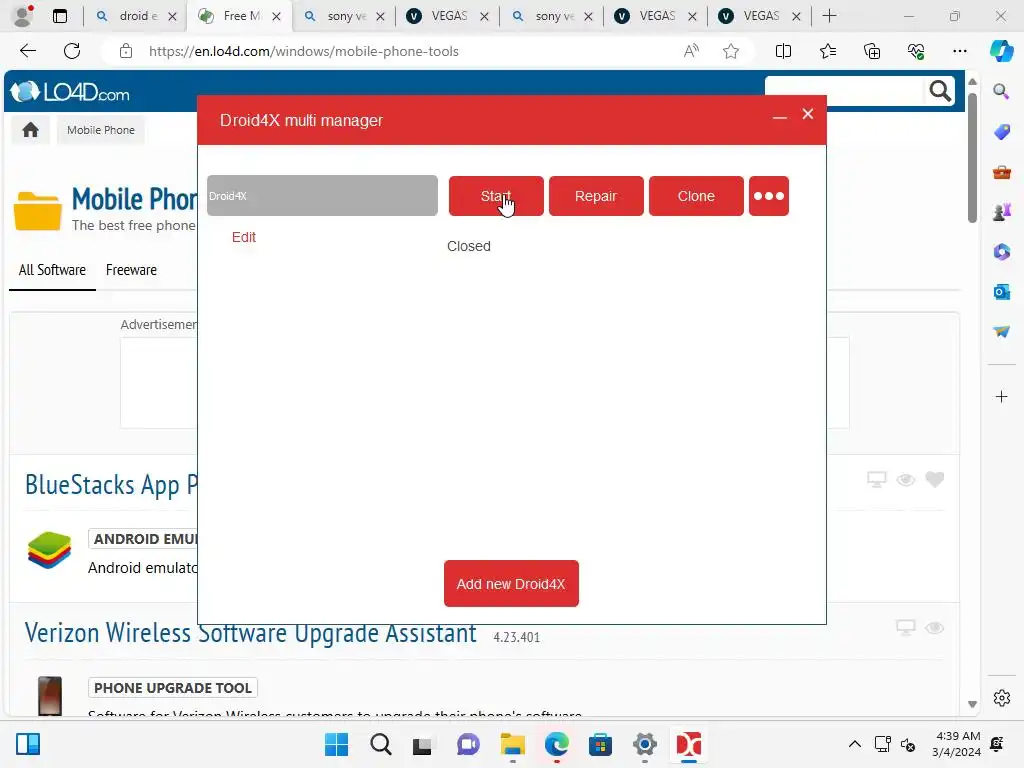Image resolution: width=1024 pixels, height=768 pixels.
Task: Click the Verizon phone thumbnail
Action: 50,696
